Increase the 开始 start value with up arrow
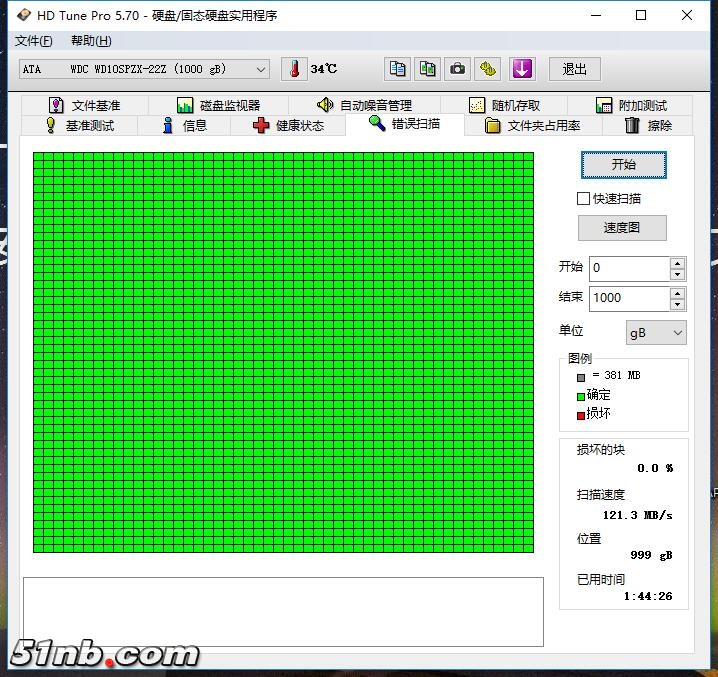The height and width of the screenshot is (677, 718). point(678,263)
